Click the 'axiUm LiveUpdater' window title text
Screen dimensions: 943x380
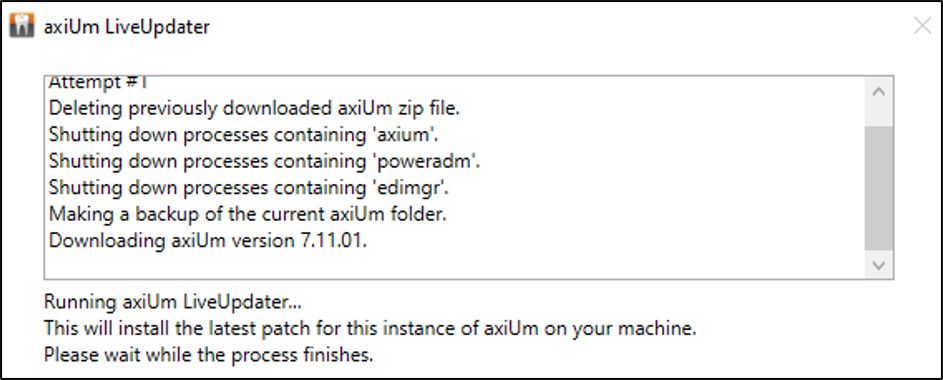(127, 27)
